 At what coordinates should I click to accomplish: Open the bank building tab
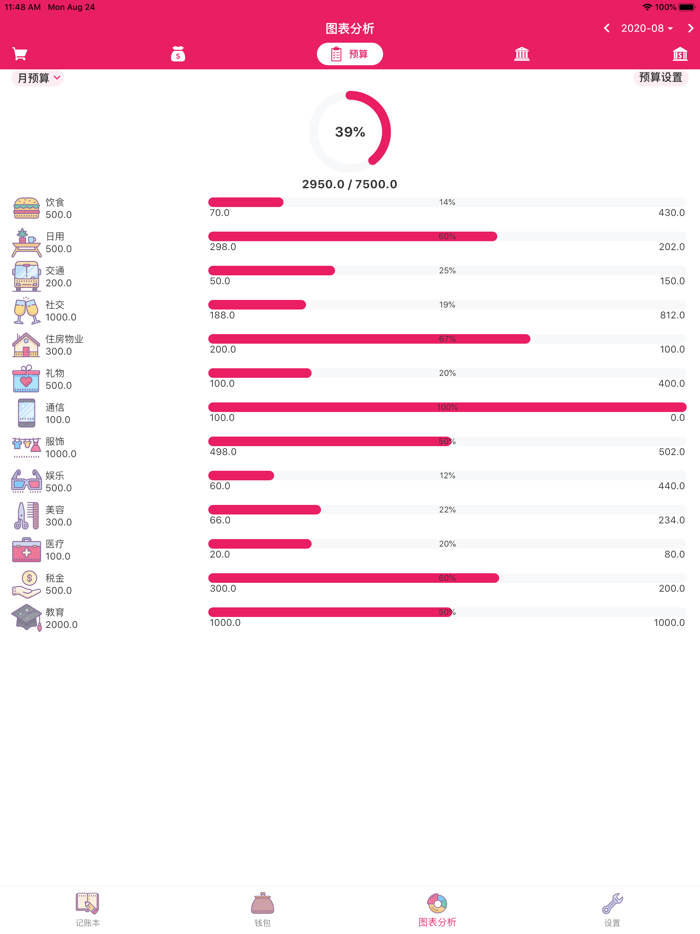coord(522,54)
